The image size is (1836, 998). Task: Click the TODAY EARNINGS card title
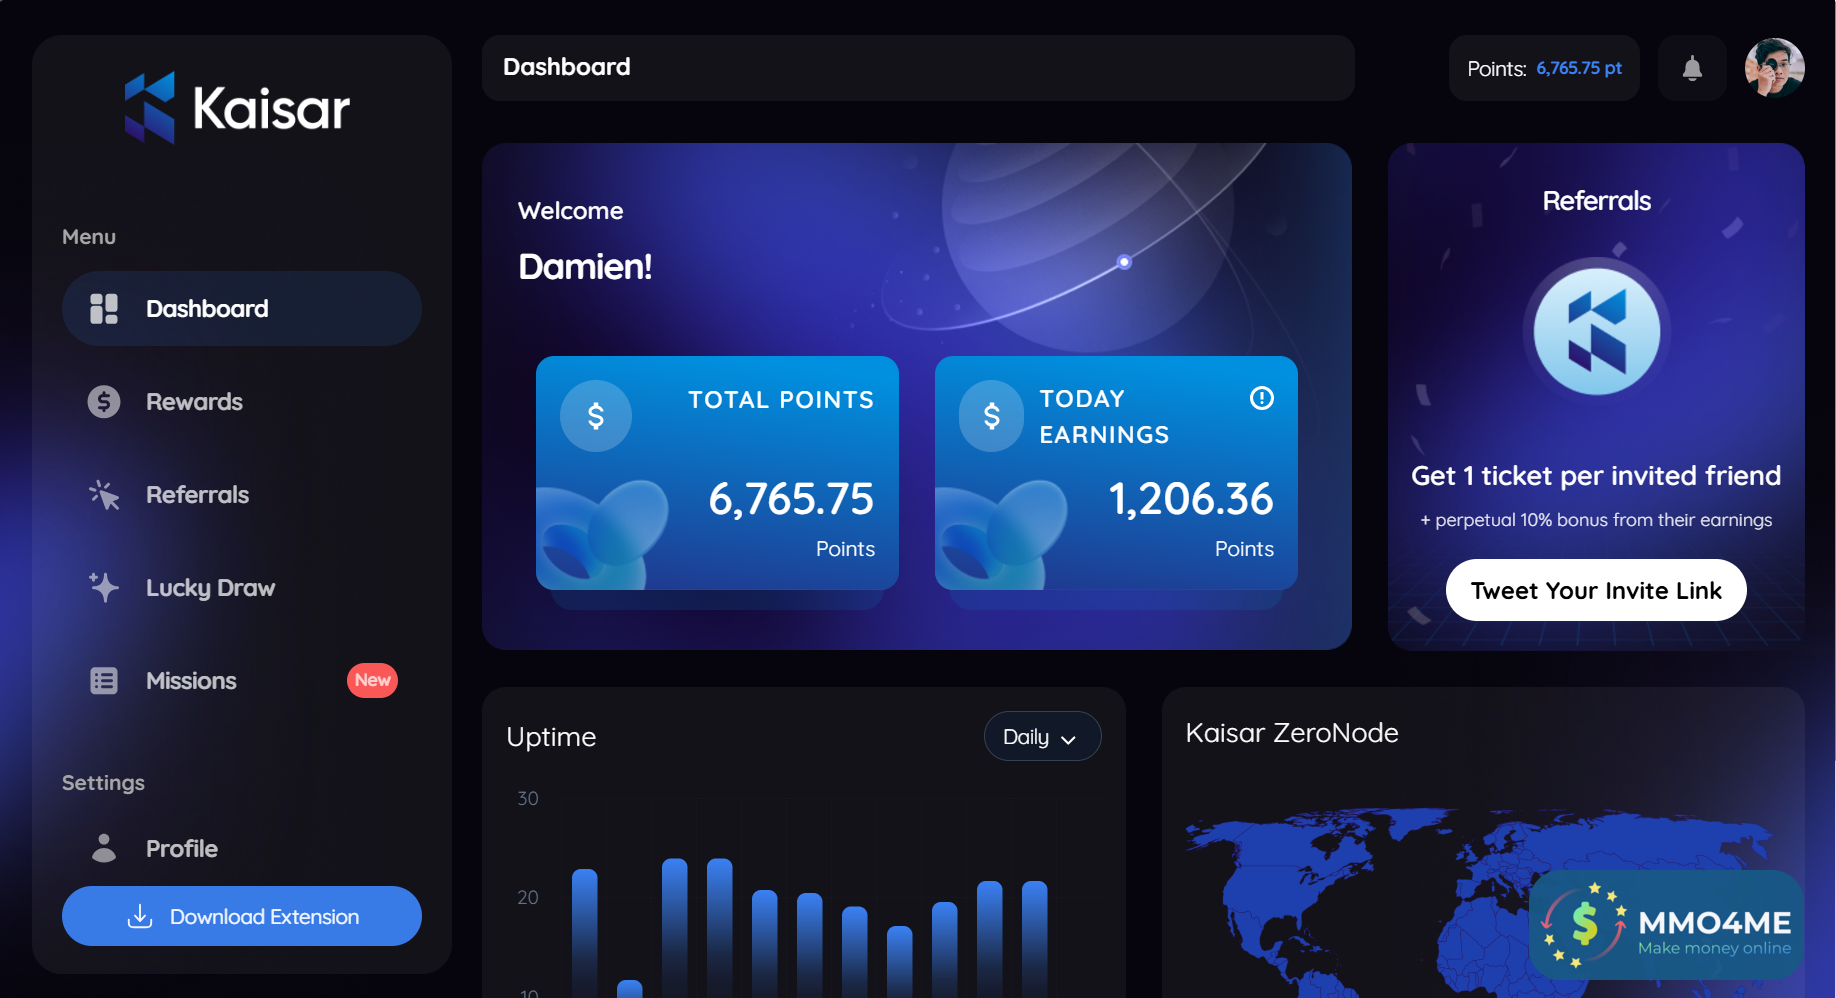[x=1104, y=417]
